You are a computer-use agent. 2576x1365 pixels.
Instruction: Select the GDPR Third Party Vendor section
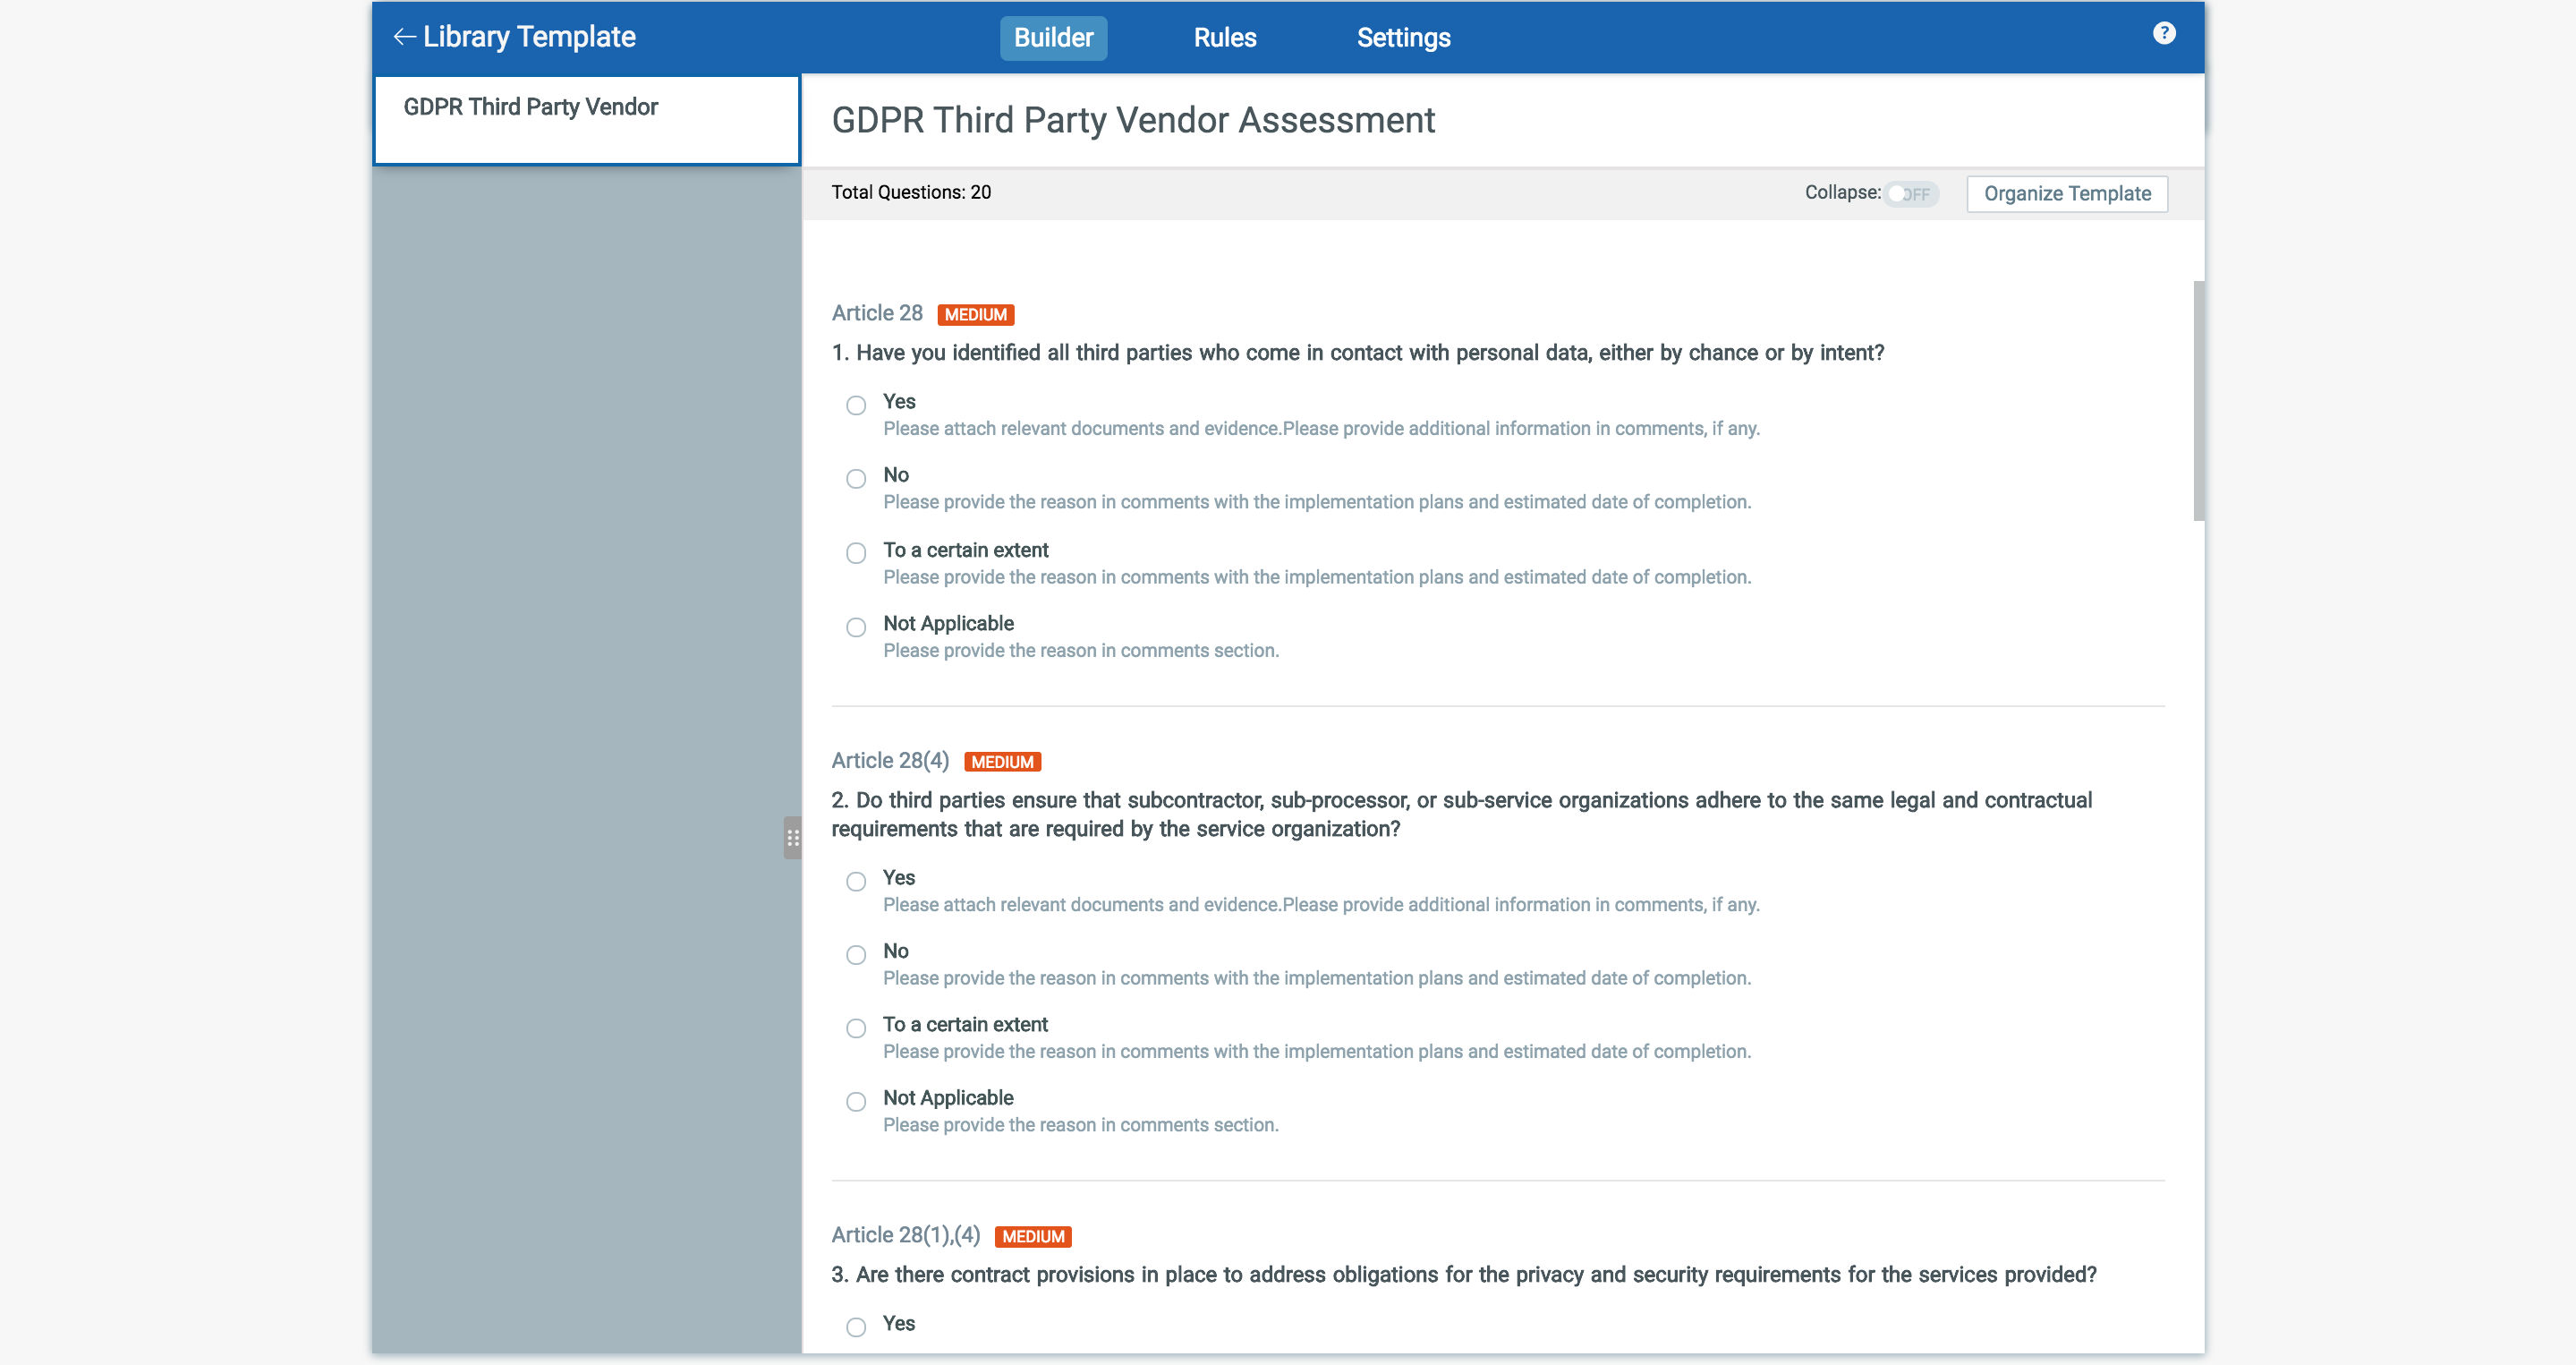point(586,120)
